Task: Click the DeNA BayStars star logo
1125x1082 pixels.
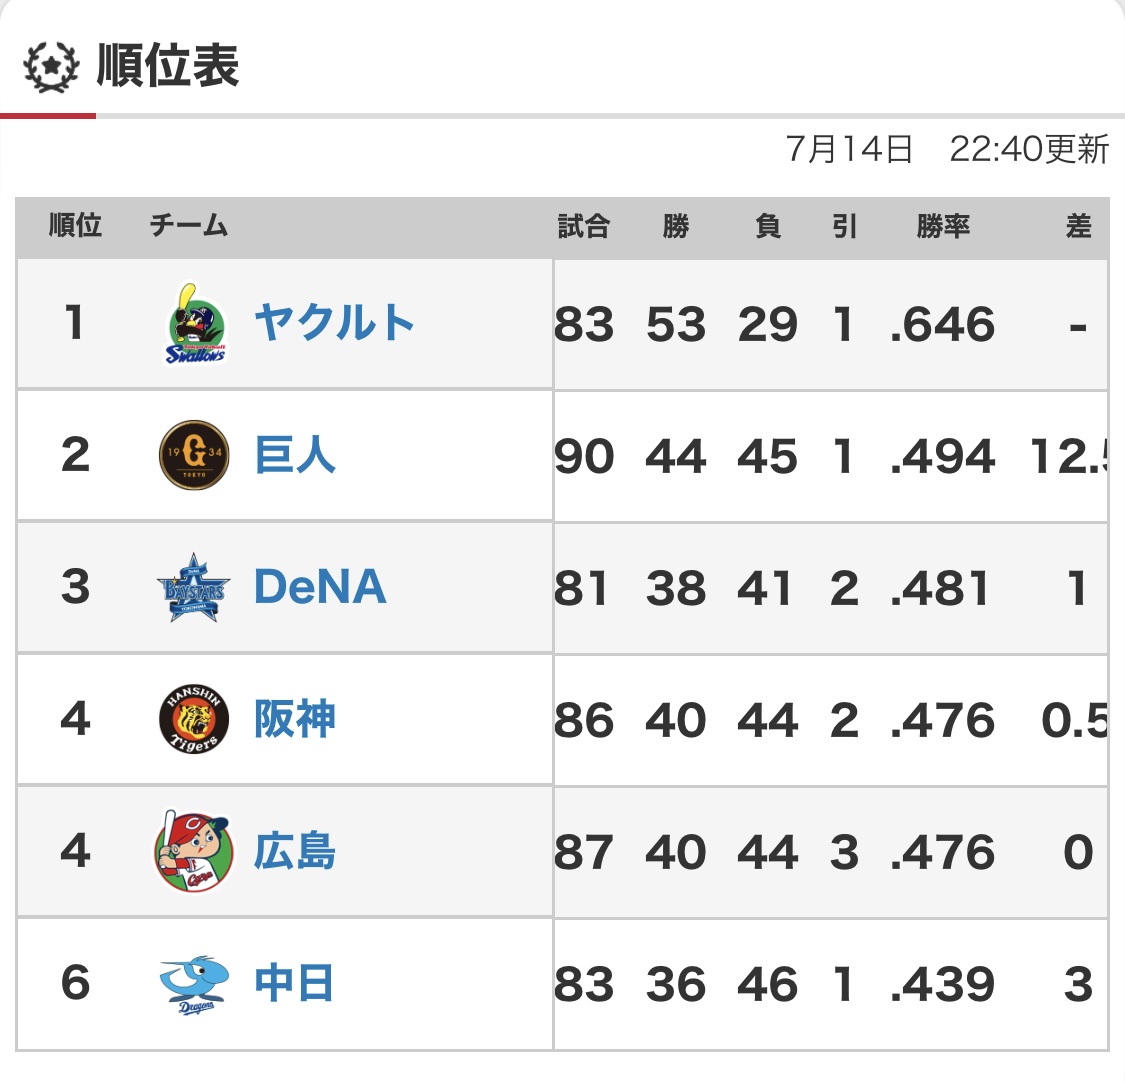Action: 194,587
